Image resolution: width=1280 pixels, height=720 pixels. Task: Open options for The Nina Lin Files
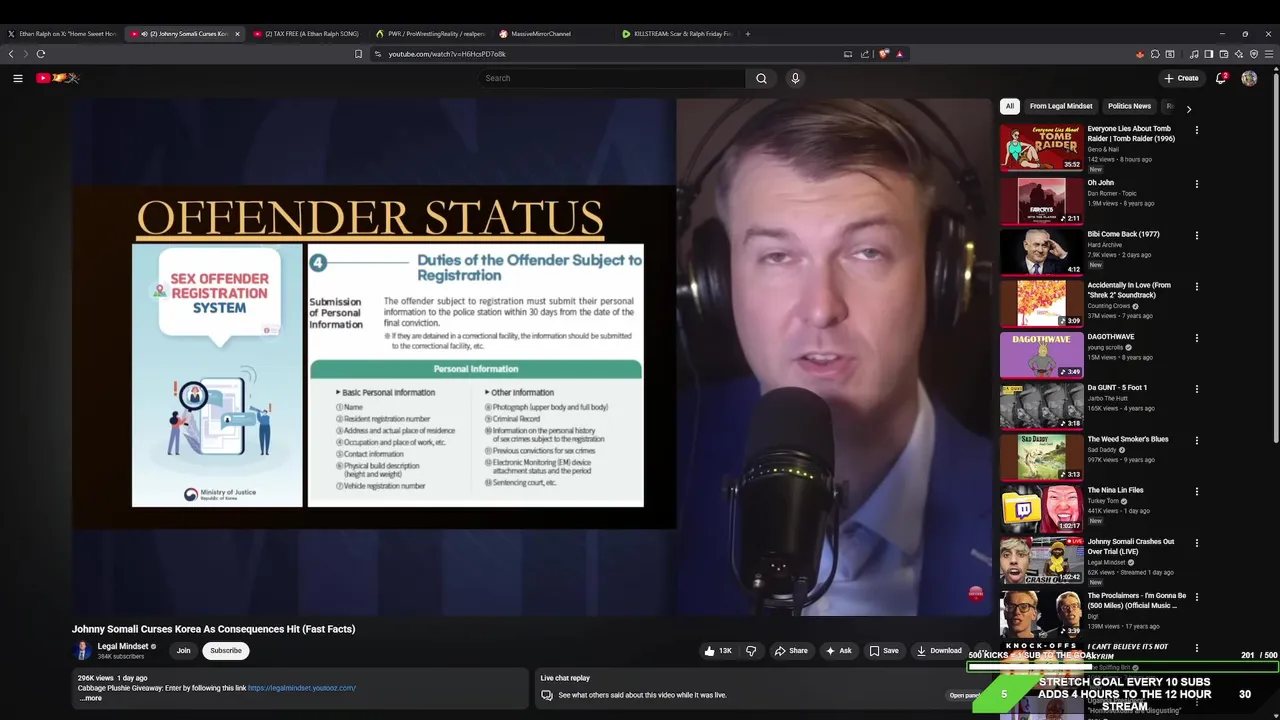coord(1196,492)
